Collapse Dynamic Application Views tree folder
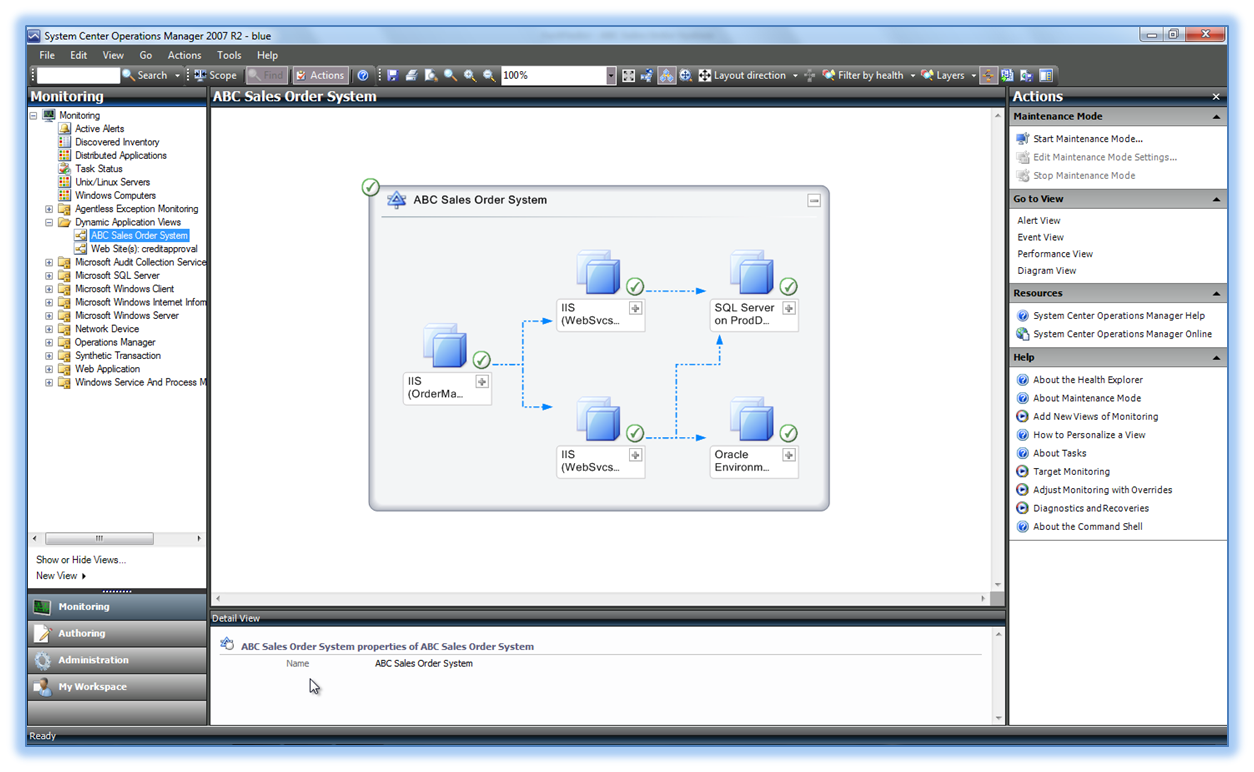Screen dimensions: 1254x772 [x=49, y=222]
